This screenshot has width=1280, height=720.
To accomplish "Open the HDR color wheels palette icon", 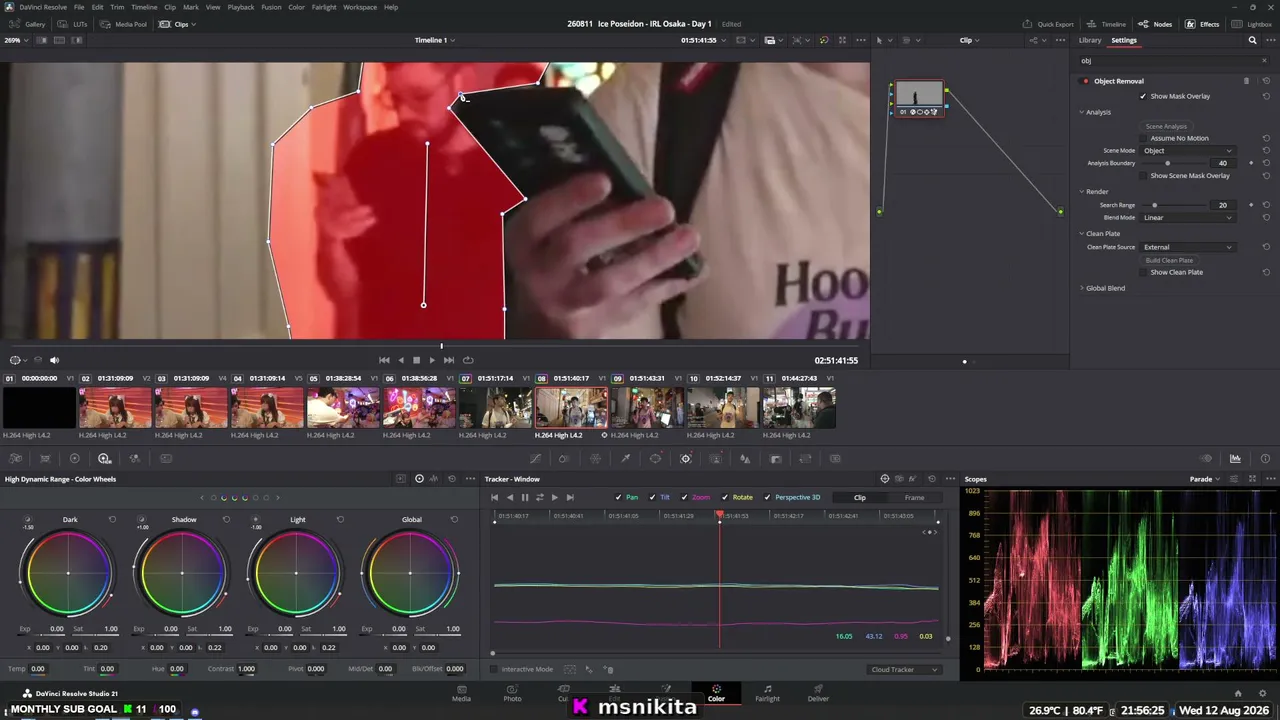I will click(x=104, y=459).
